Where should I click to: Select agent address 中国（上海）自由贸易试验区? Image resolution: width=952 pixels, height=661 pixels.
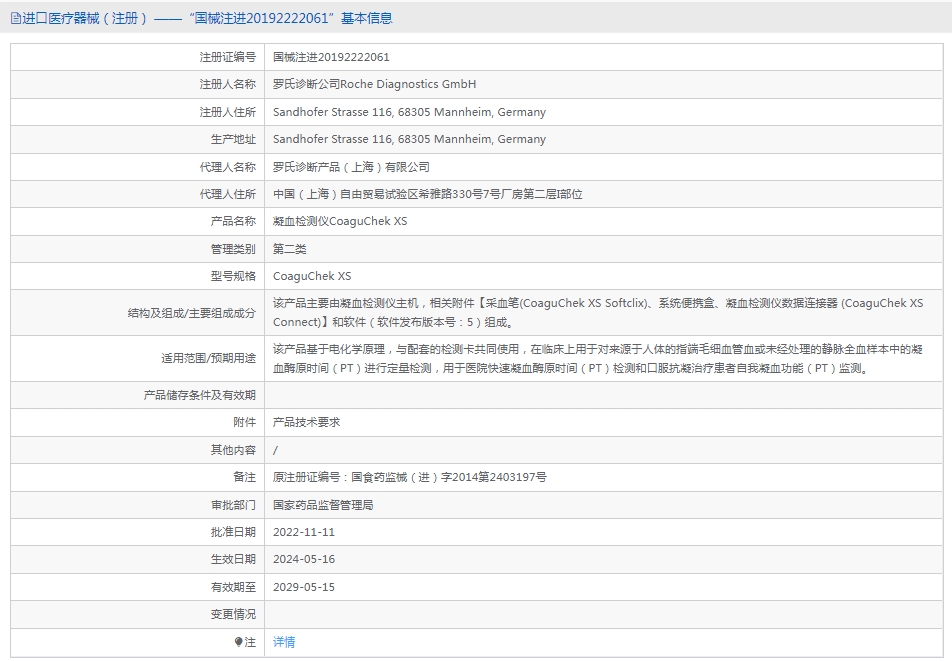[x=427, y=194]
